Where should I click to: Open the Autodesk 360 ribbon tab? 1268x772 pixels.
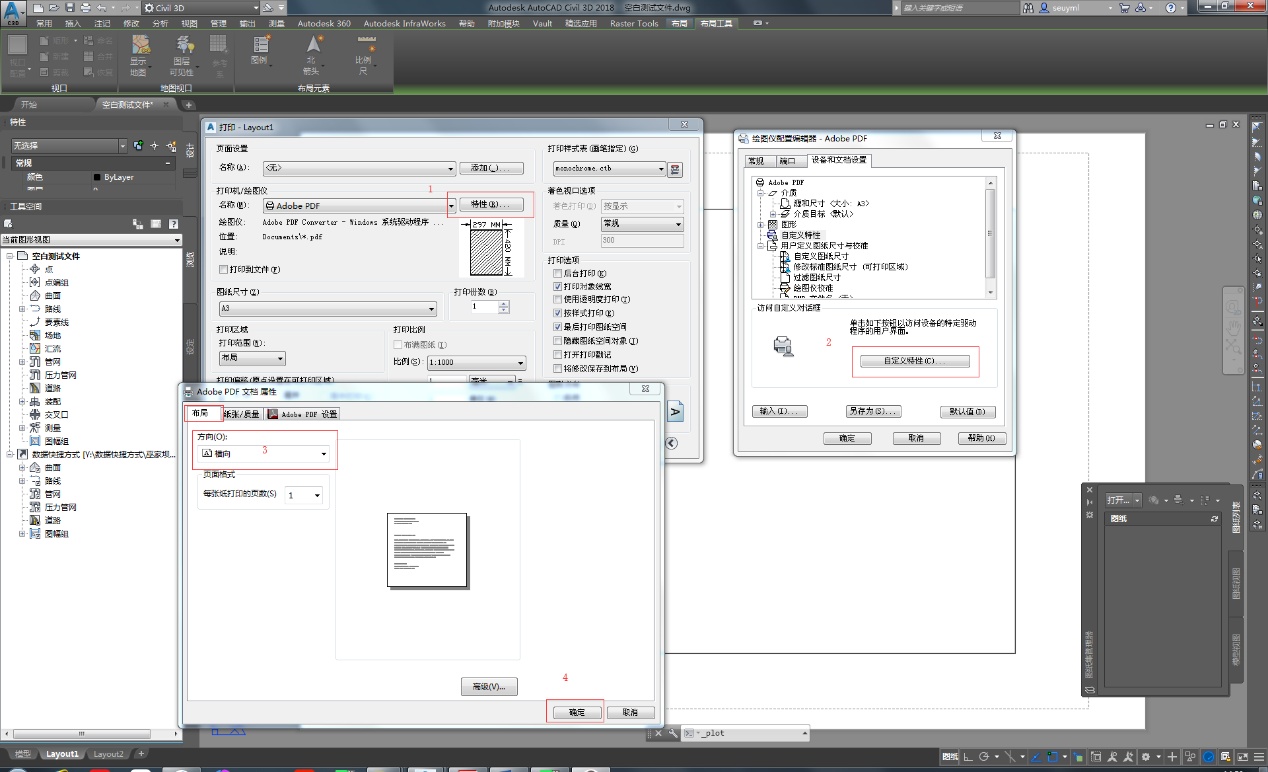click(x=323, y=23)
